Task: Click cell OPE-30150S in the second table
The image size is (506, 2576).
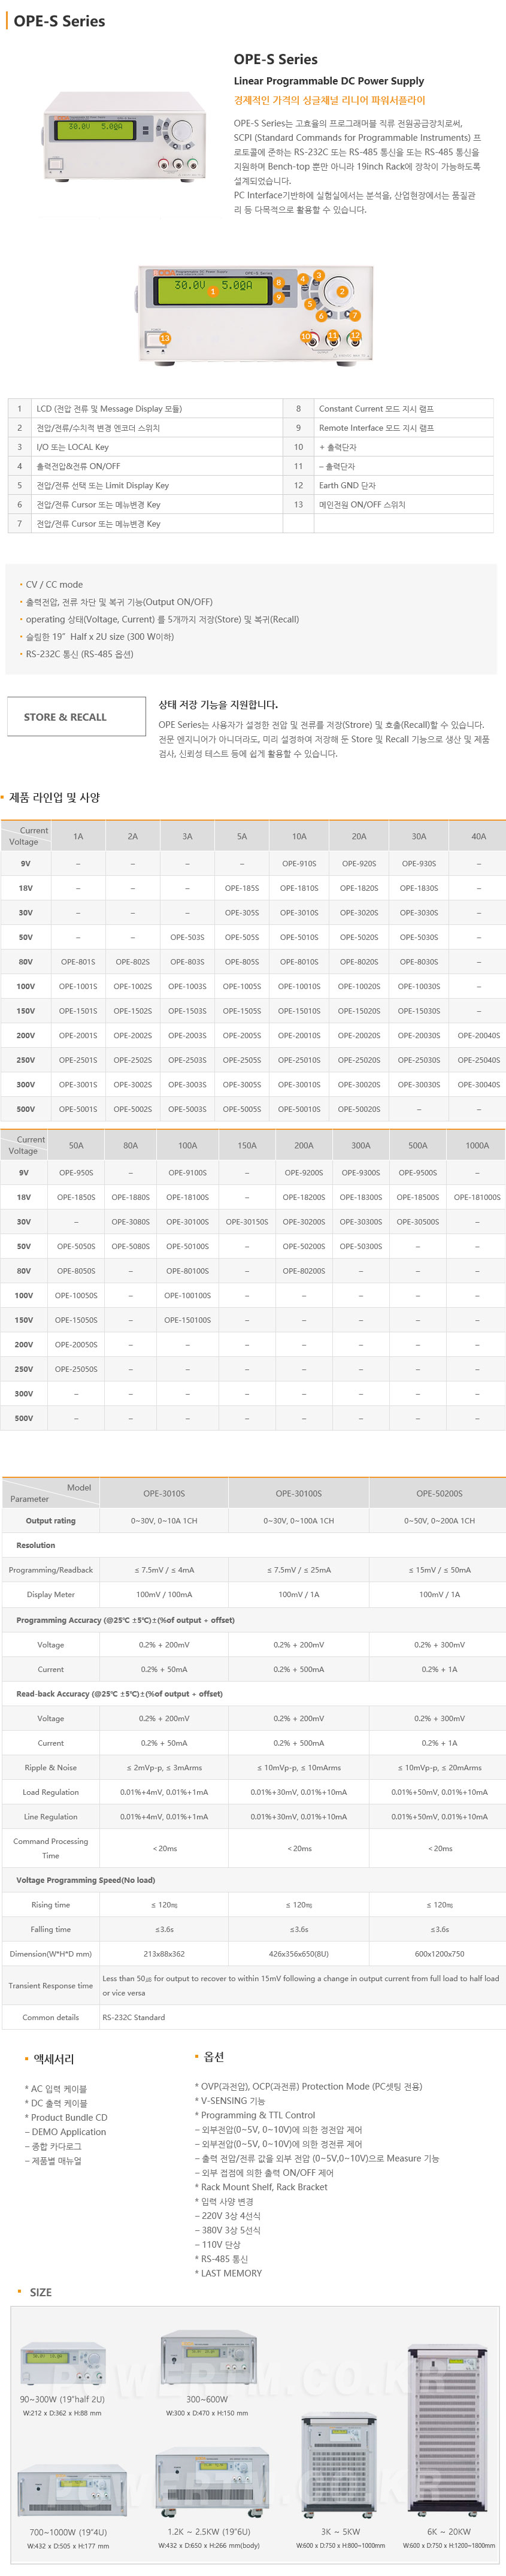Action: pyautogui.click(x=247, y=1222)
